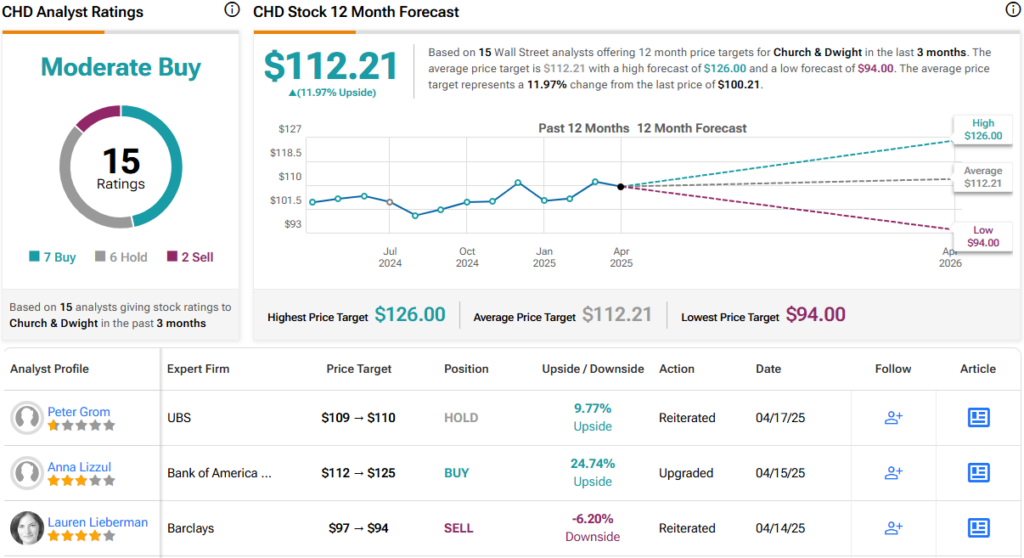Follow analyst Peter Grom
The image size is (1024, 558).
893,418
